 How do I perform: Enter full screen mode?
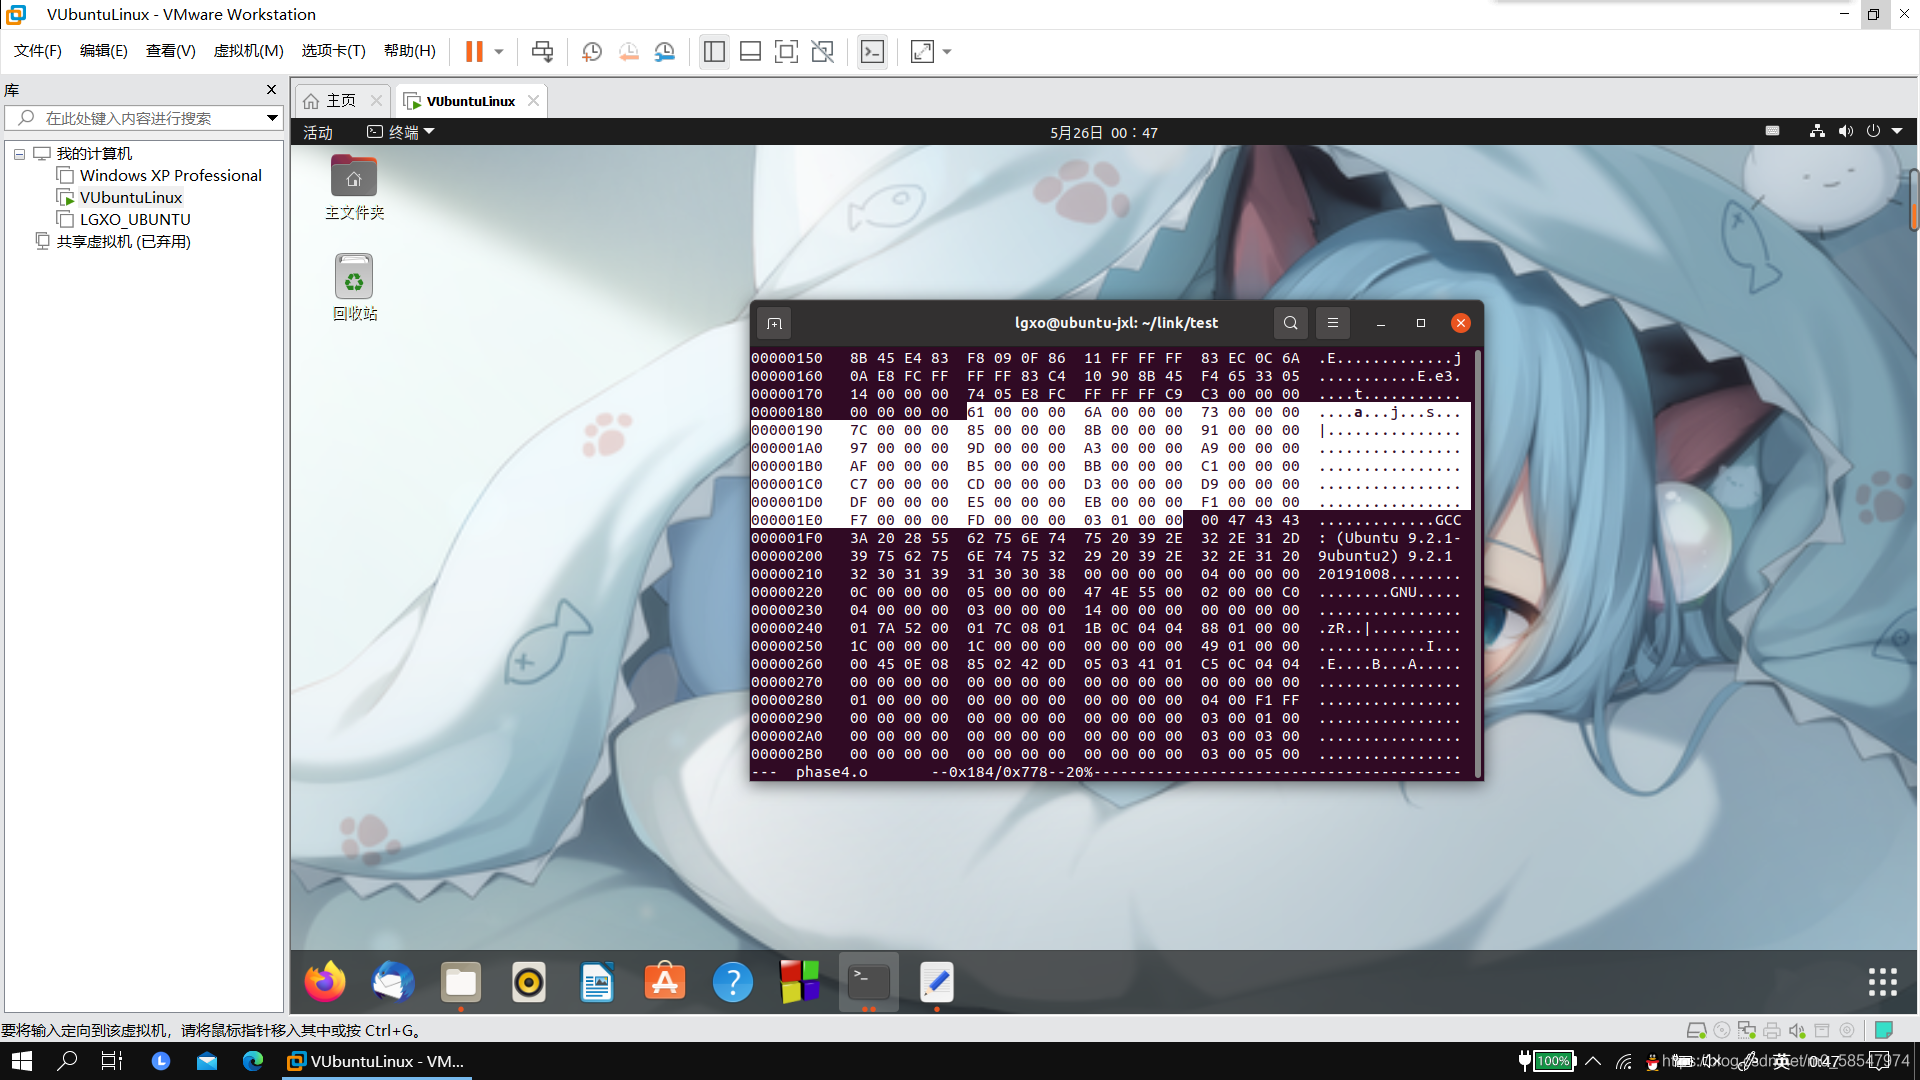pyautogui.click(x=786, y=51)
